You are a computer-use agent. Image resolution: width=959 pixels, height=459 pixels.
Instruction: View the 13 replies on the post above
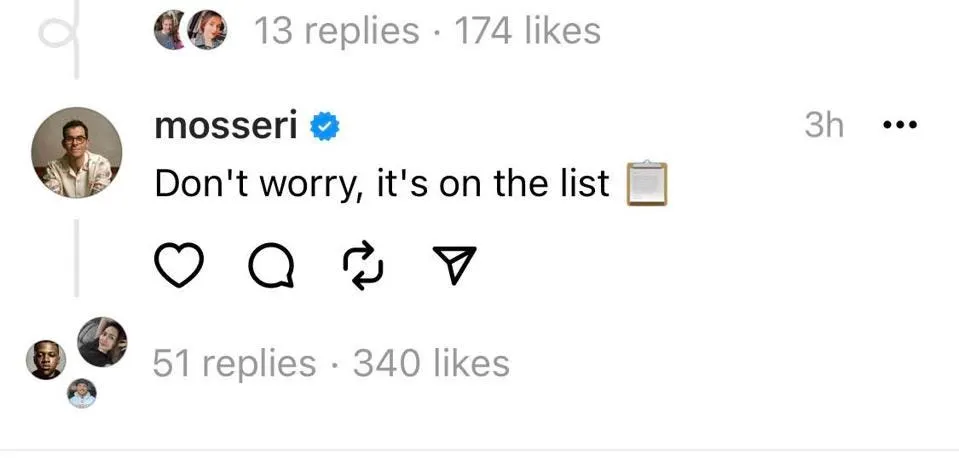pos(336,31)
